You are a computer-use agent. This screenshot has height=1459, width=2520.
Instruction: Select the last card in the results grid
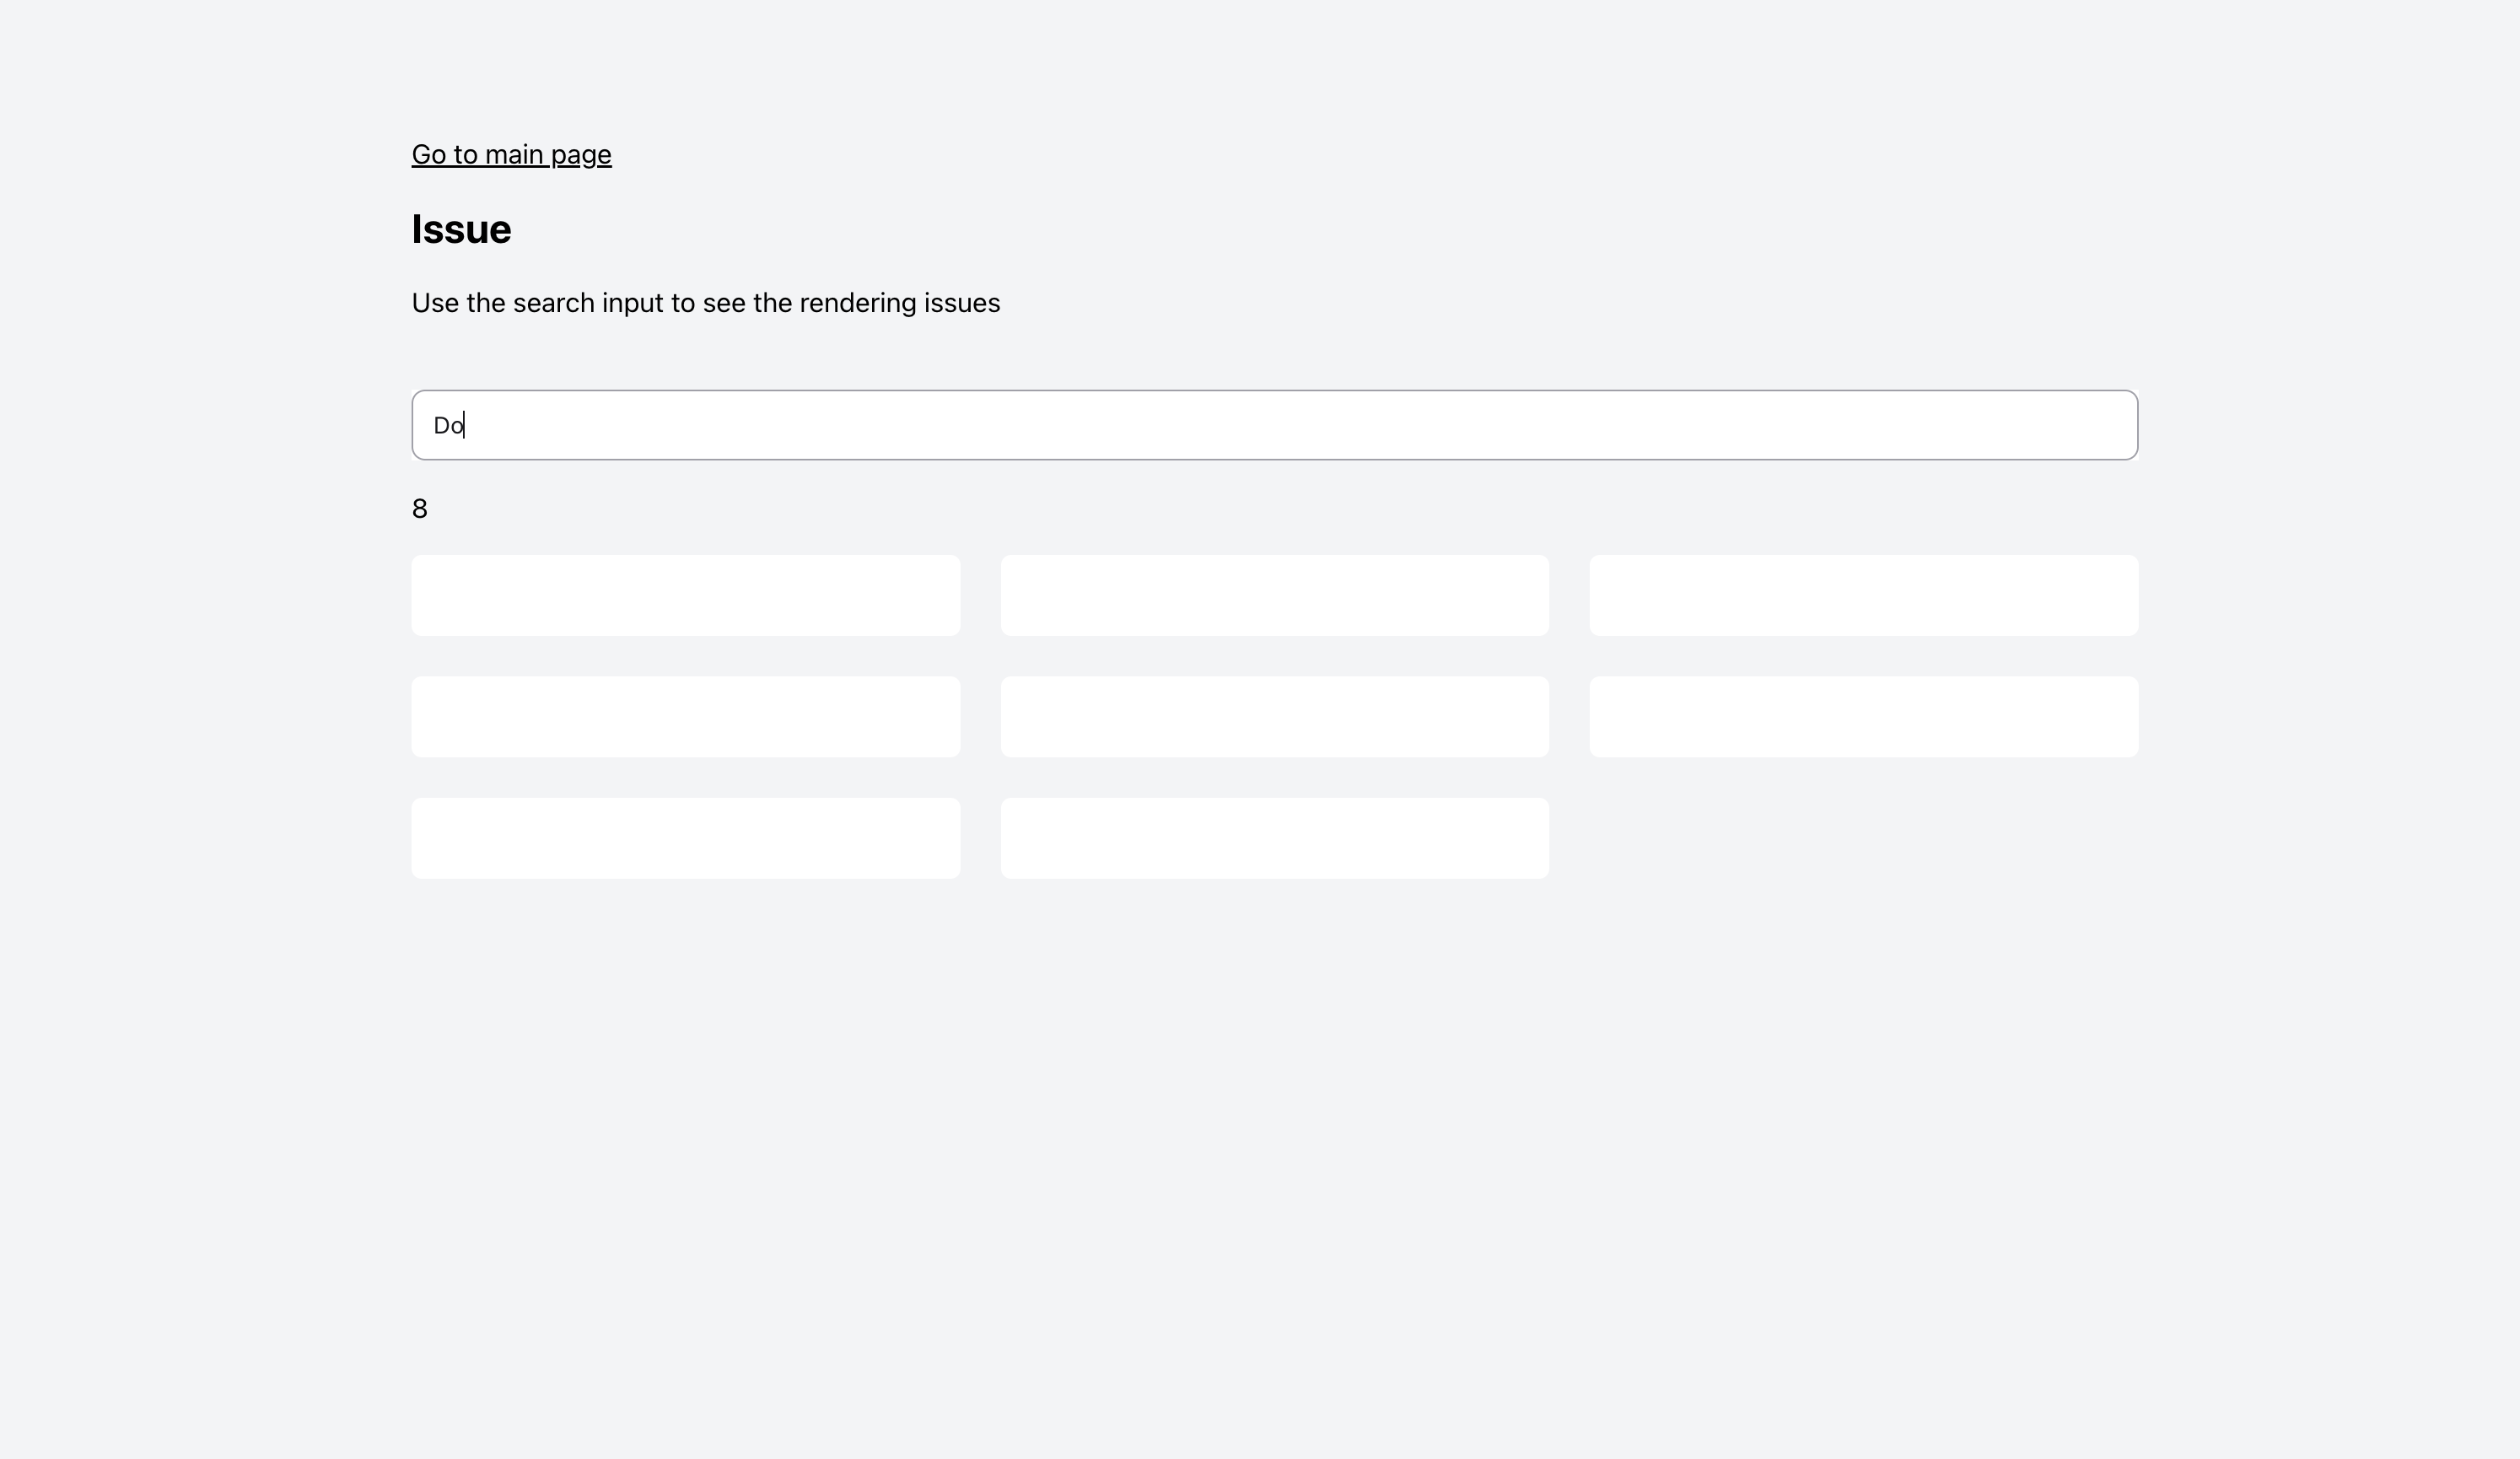click(x=1274, y=837)
